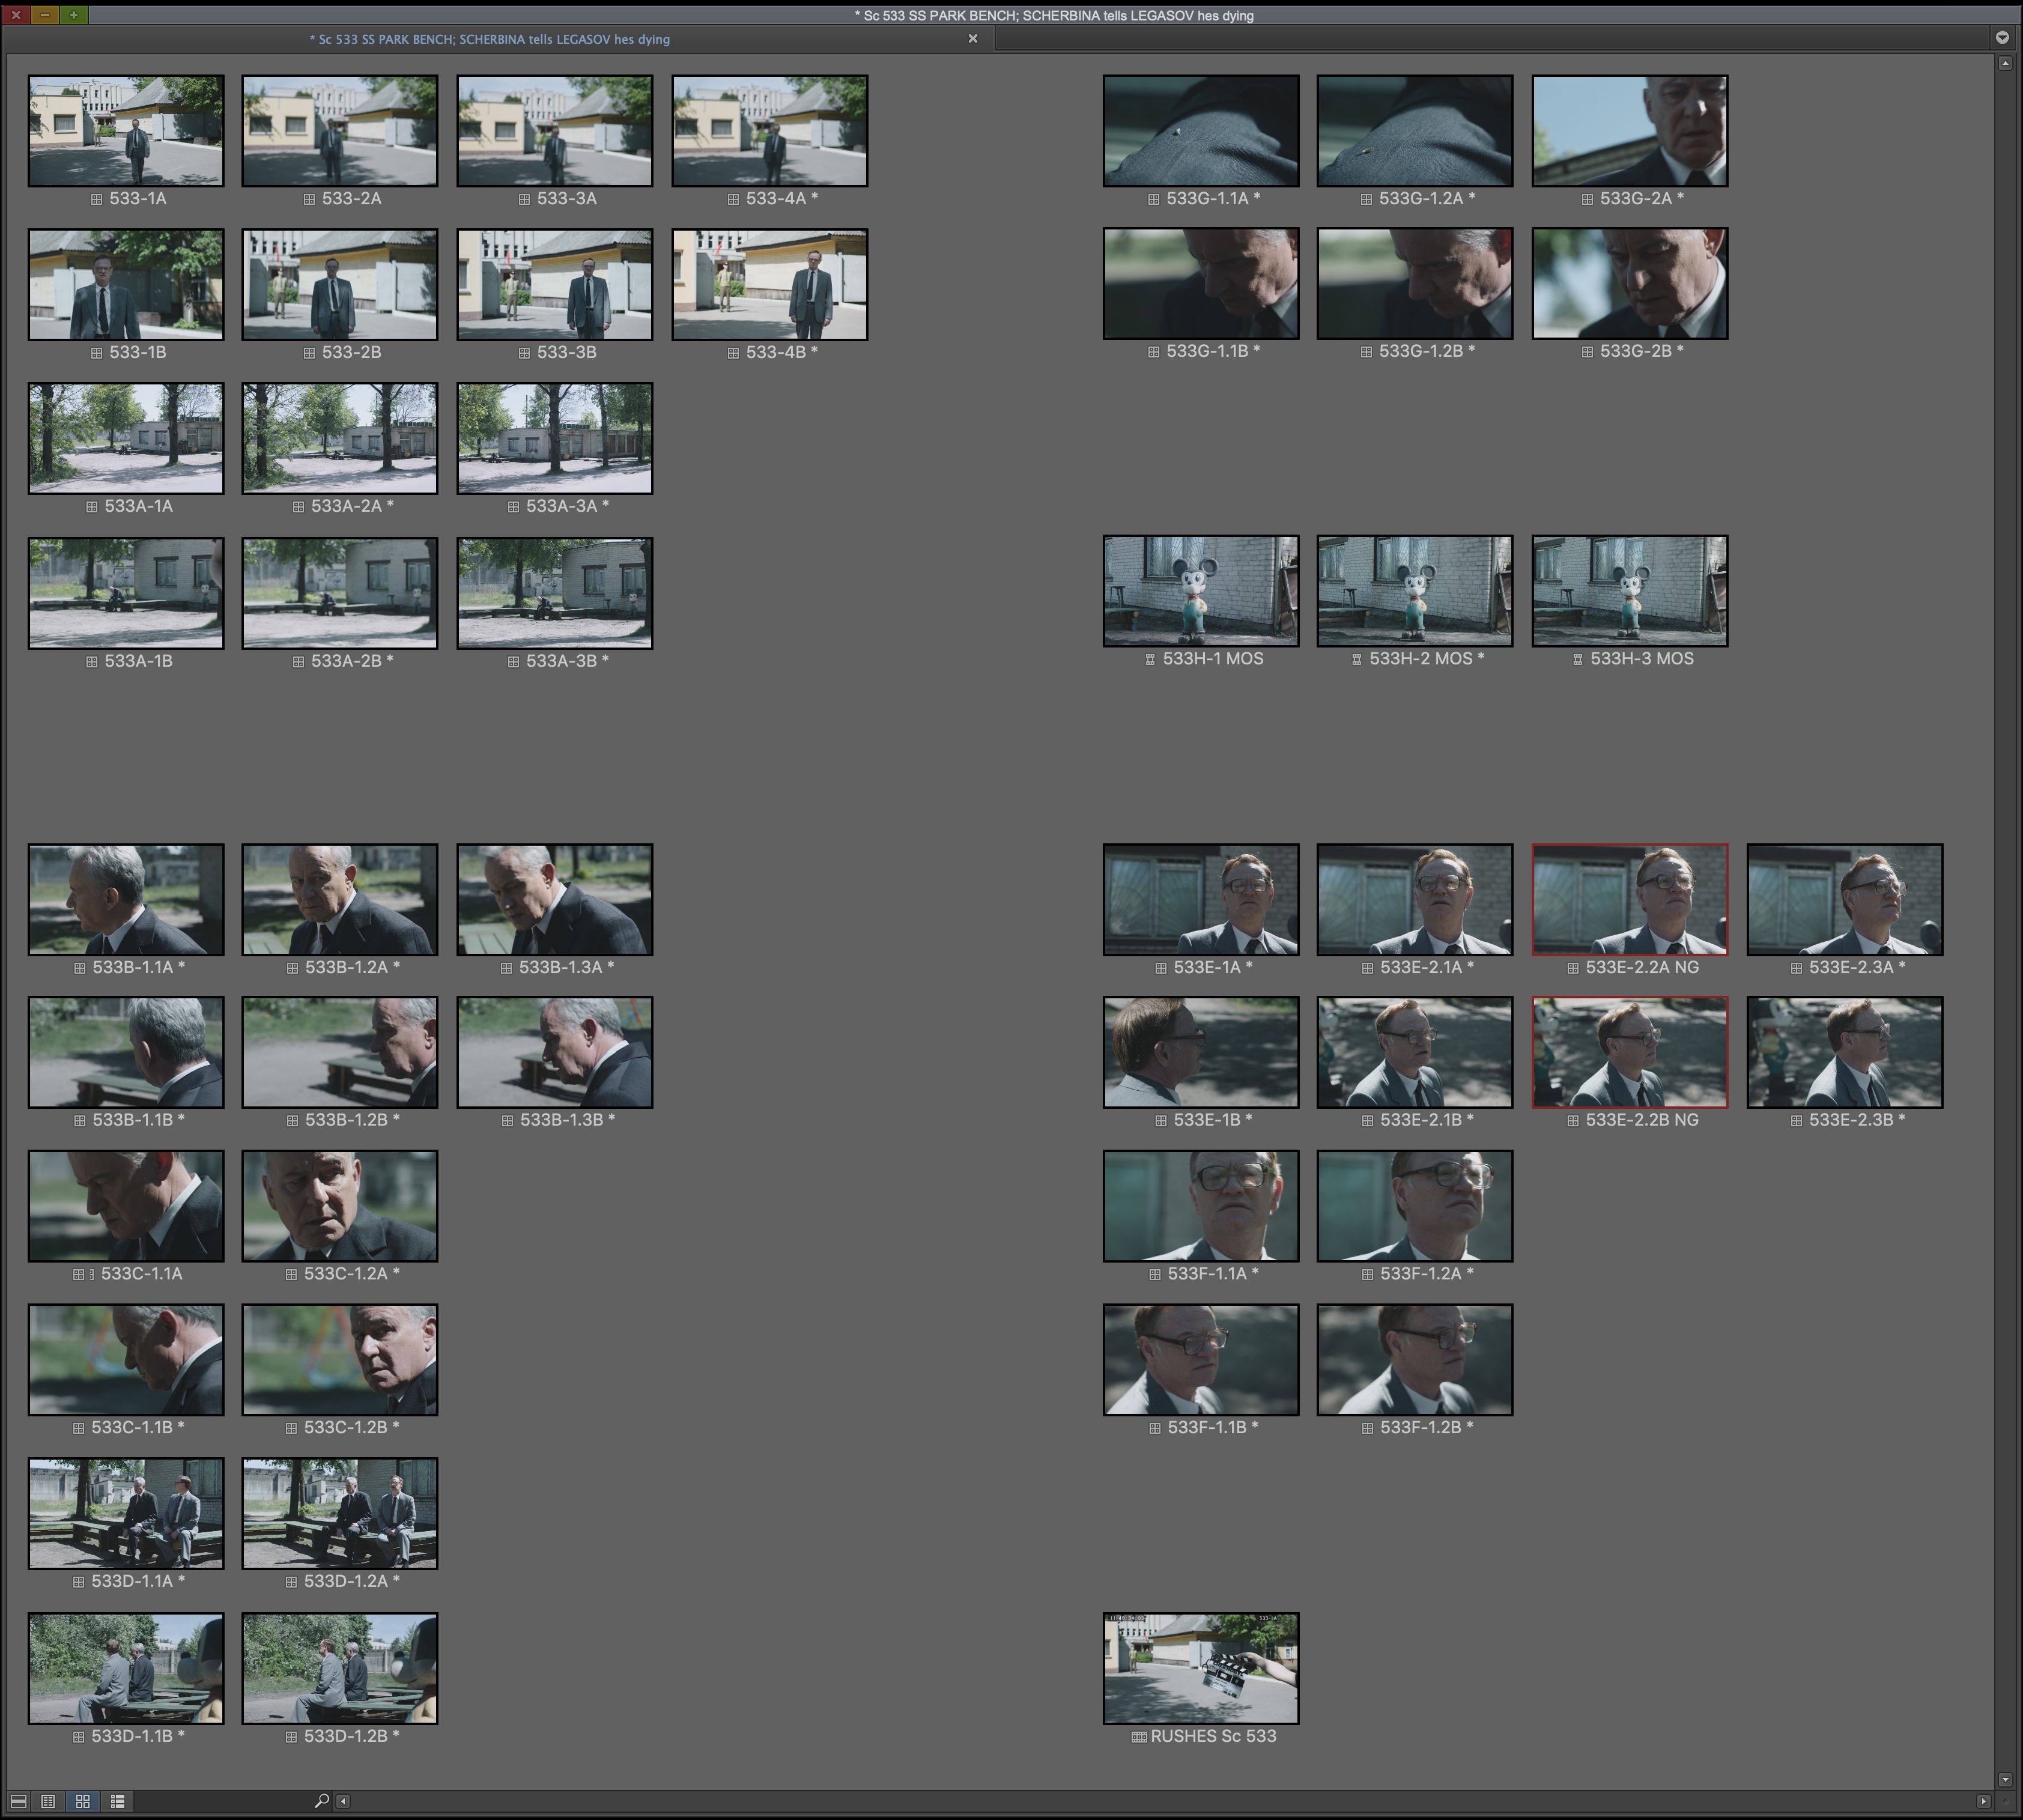Click the clip icon beside 533F-1.2A
2023x1820 pixels.
click(1367, 1274)
